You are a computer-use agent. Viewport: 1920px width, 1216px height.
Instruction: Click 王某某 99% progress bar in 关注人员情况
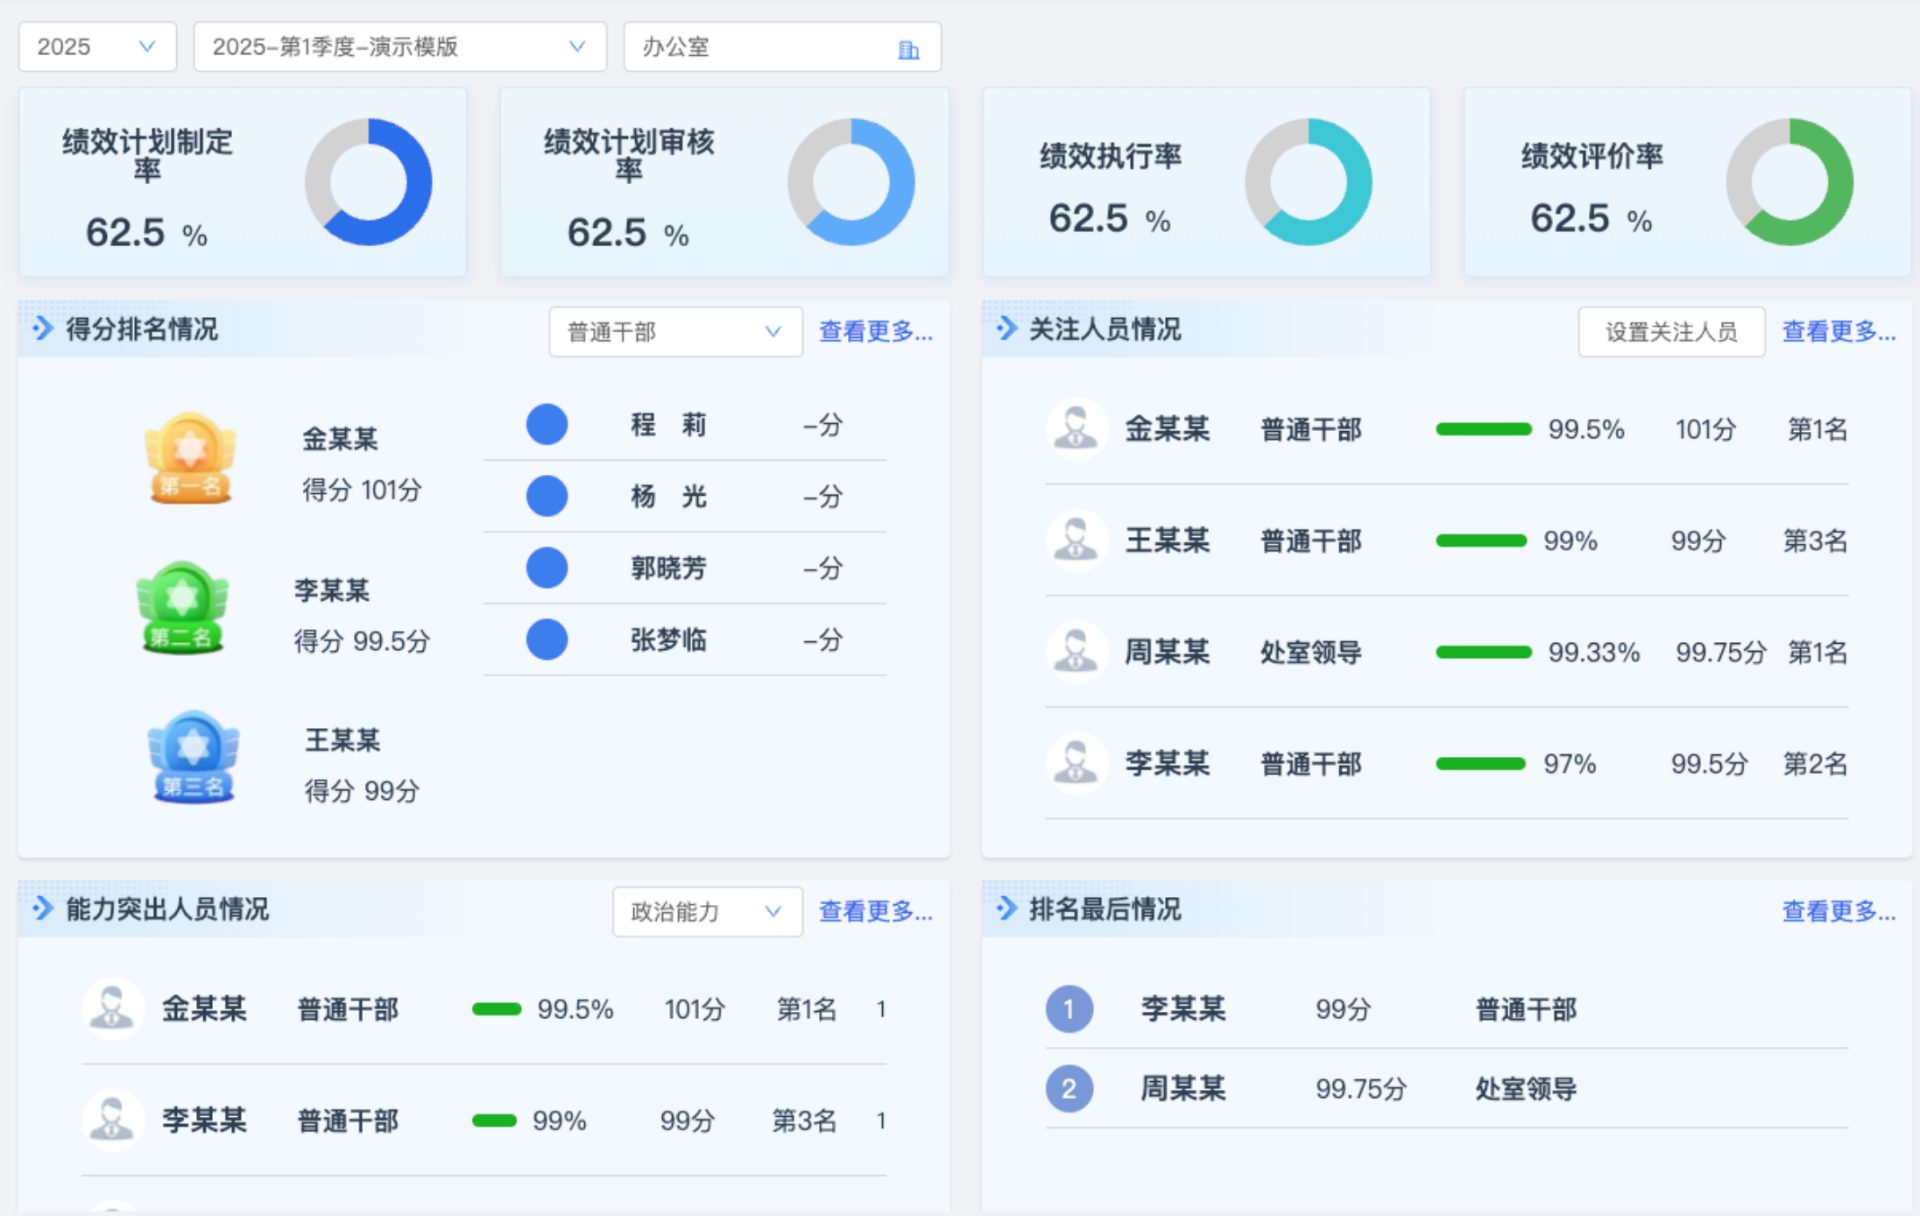click(x=1482, y=540)
